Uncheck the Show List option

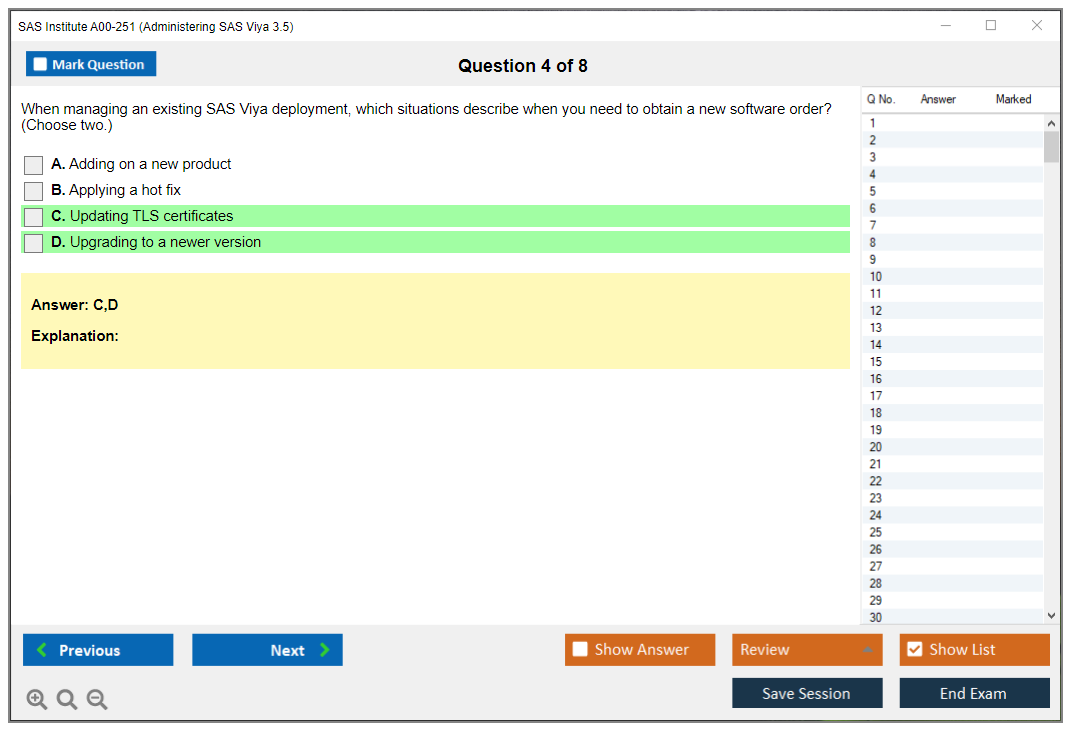[x=914, y=650]
